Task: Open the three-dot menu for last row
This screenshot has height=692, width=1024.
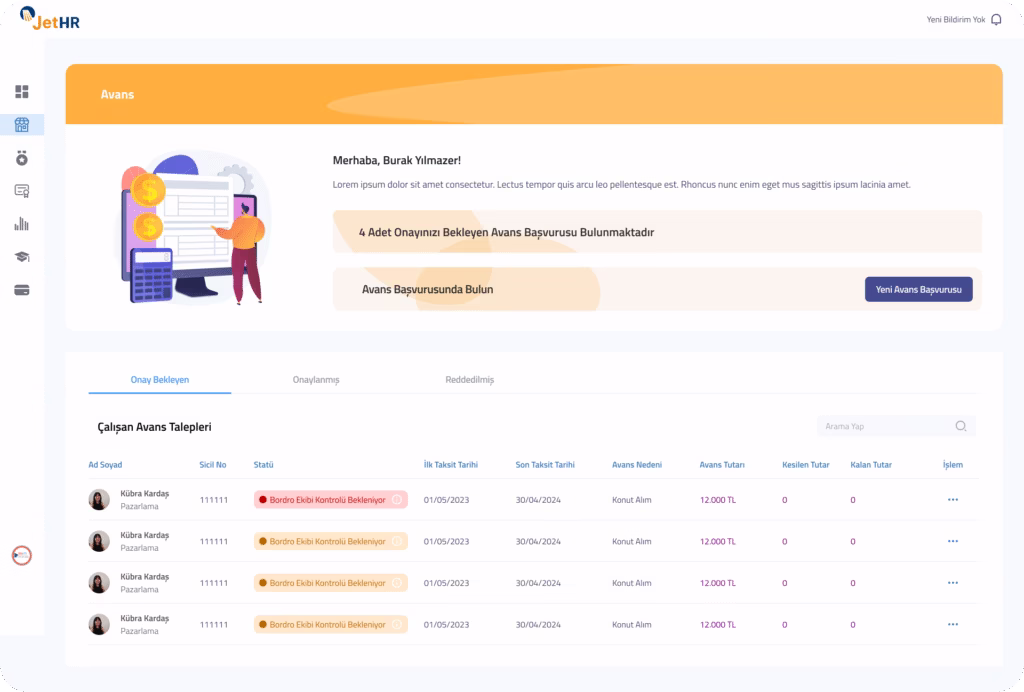Action: click(953, 625)
